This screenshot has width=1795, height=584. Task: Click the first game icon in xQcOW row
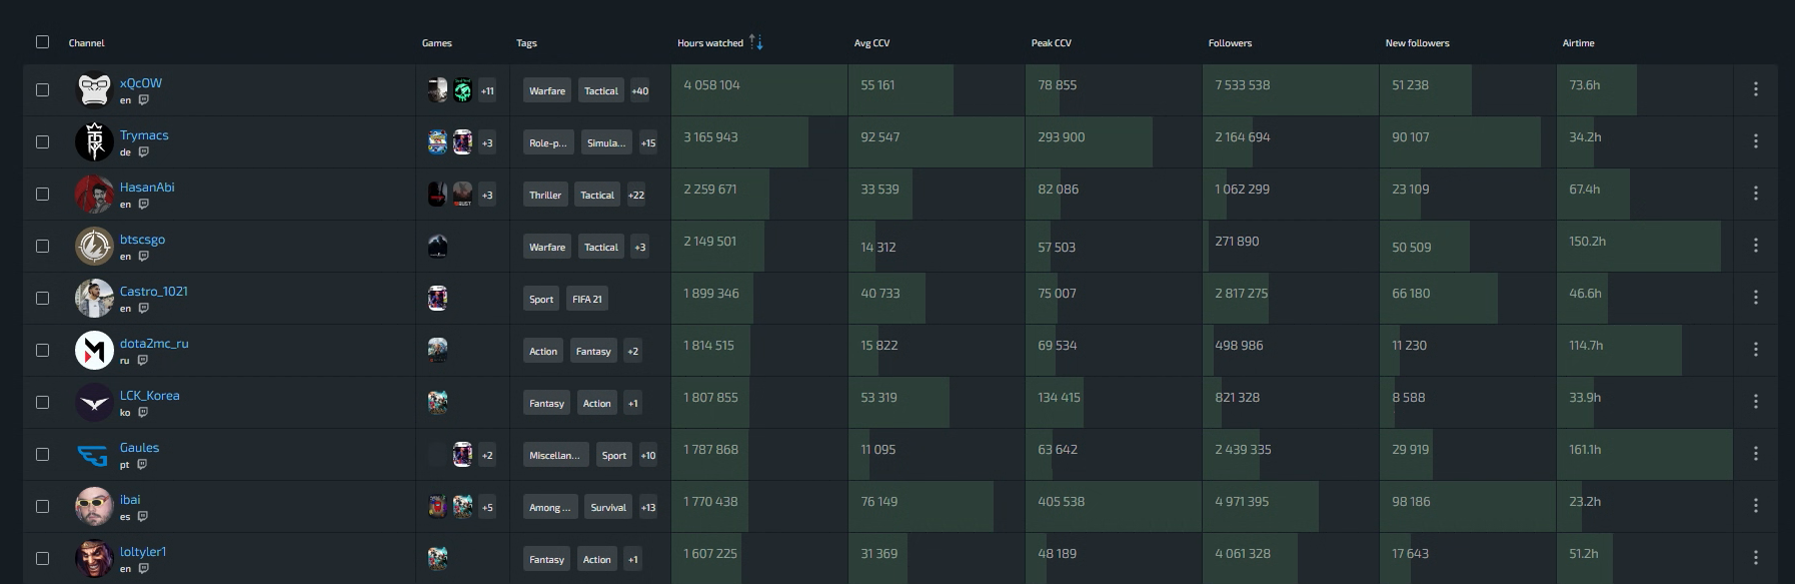click(437, 90)
